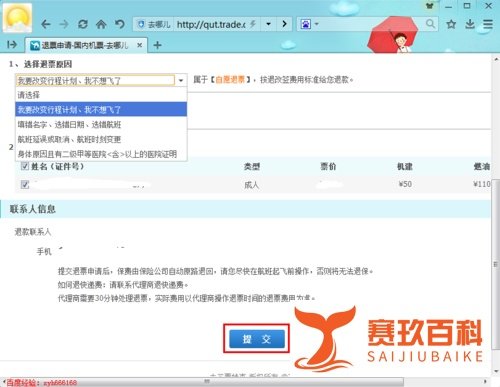Expand the search engine selector arrow
The height and width of the screenshot is (387, 500).
317,24
